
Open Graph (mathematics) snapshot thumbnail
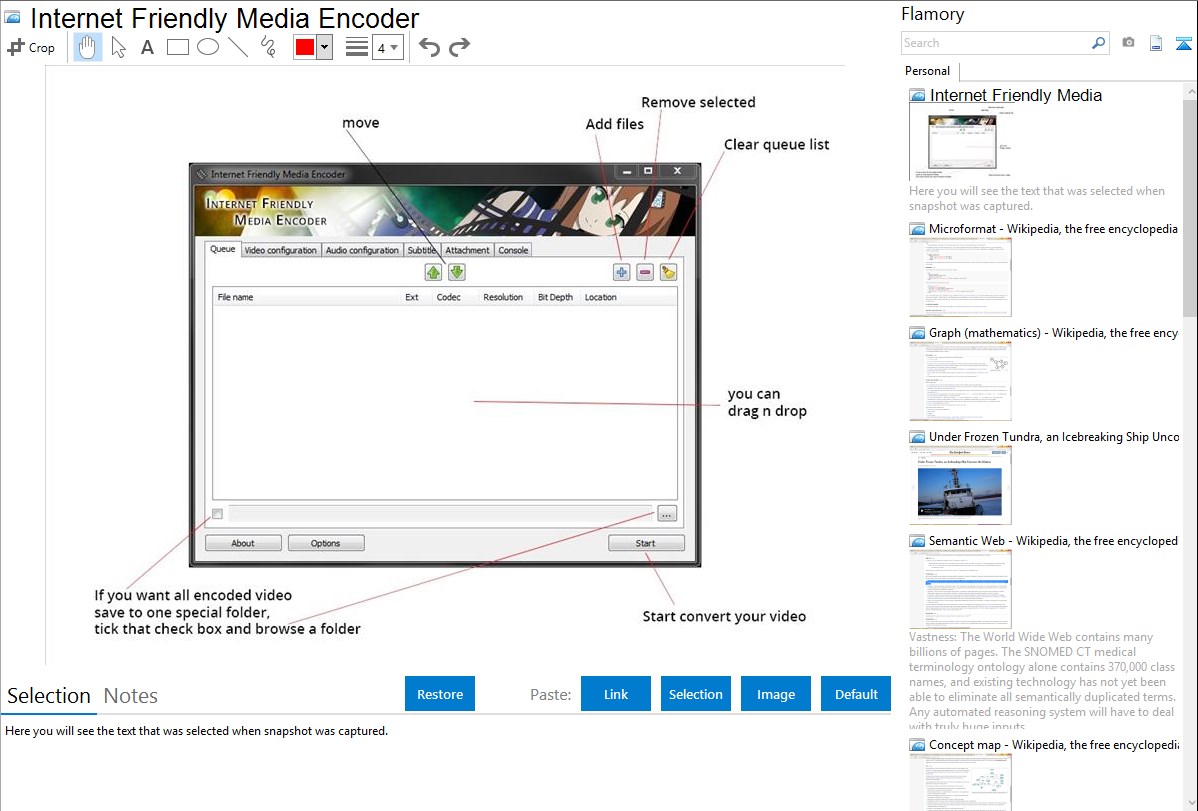(960, 381)
